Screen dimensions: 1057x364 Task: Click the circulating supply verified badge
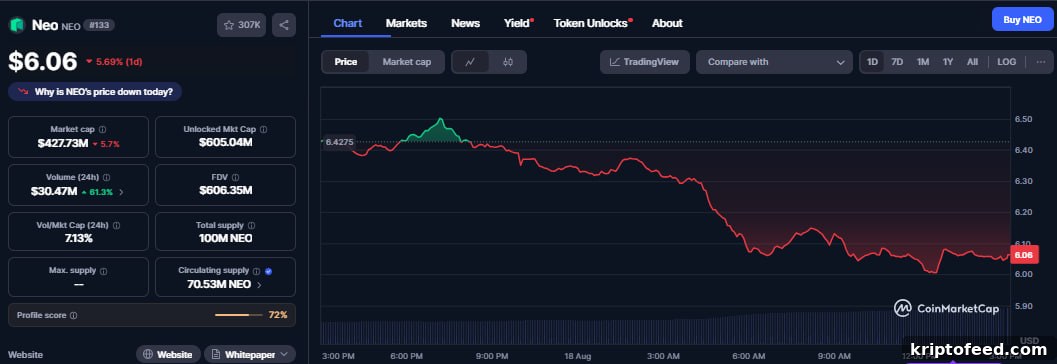coord(268,271)
